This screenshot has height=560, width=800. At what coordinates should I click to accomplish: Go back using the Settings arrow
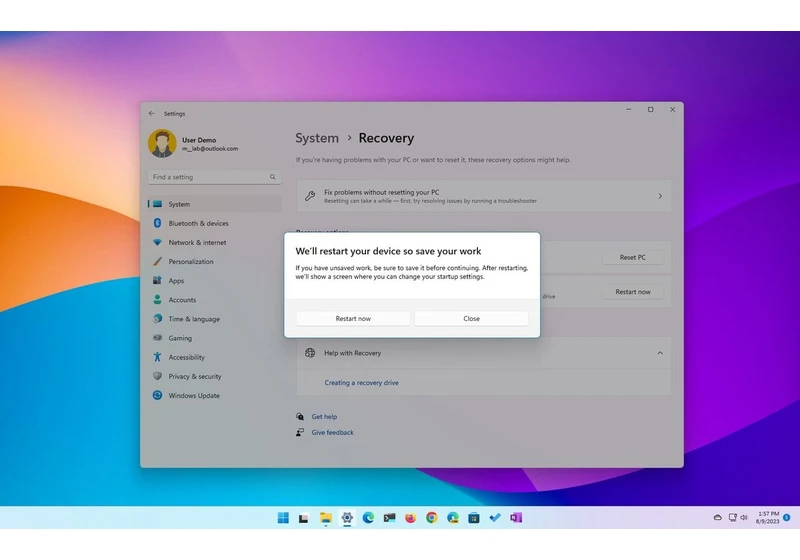tap(152, 113)
